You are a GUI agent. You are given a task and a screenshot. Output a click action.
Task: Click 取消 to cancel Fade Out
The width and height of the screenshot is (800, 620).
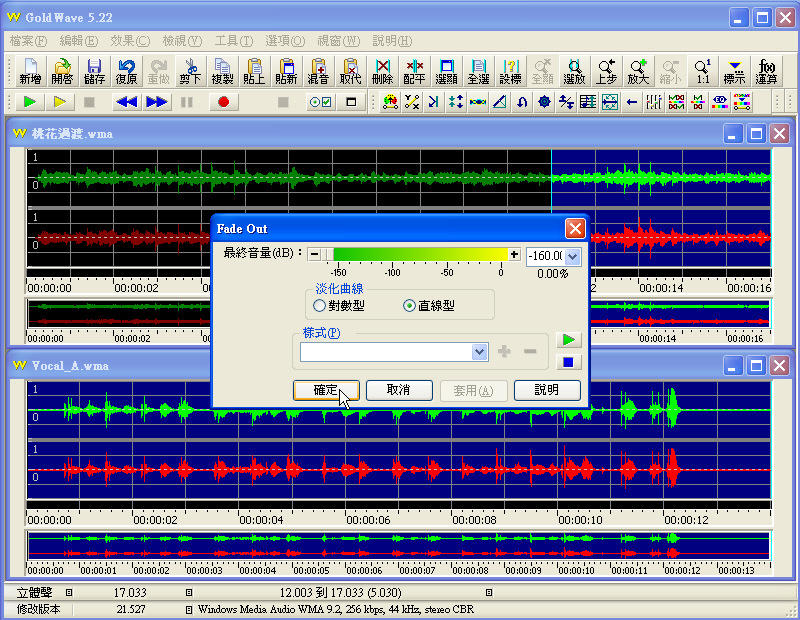click(x=399, y=390)
